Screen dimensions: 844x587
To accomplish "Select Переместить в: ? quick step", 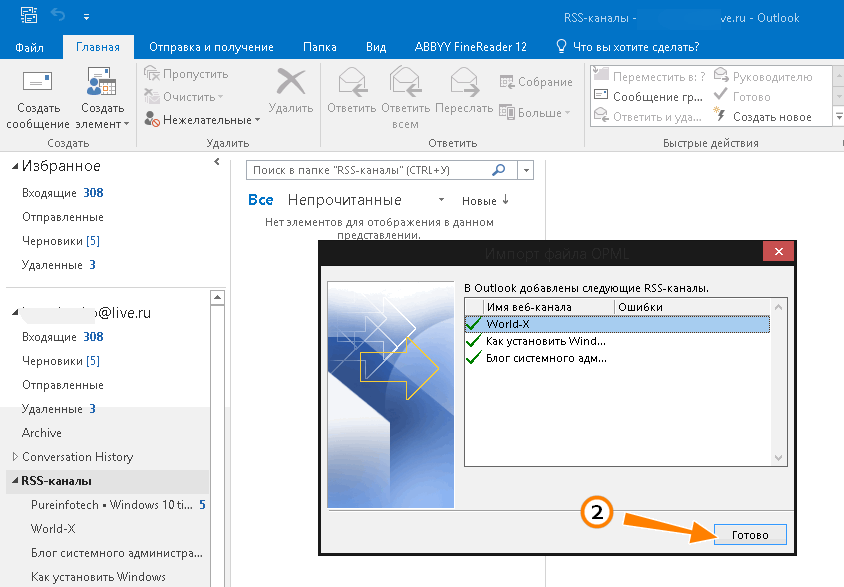I will (649, 76).
